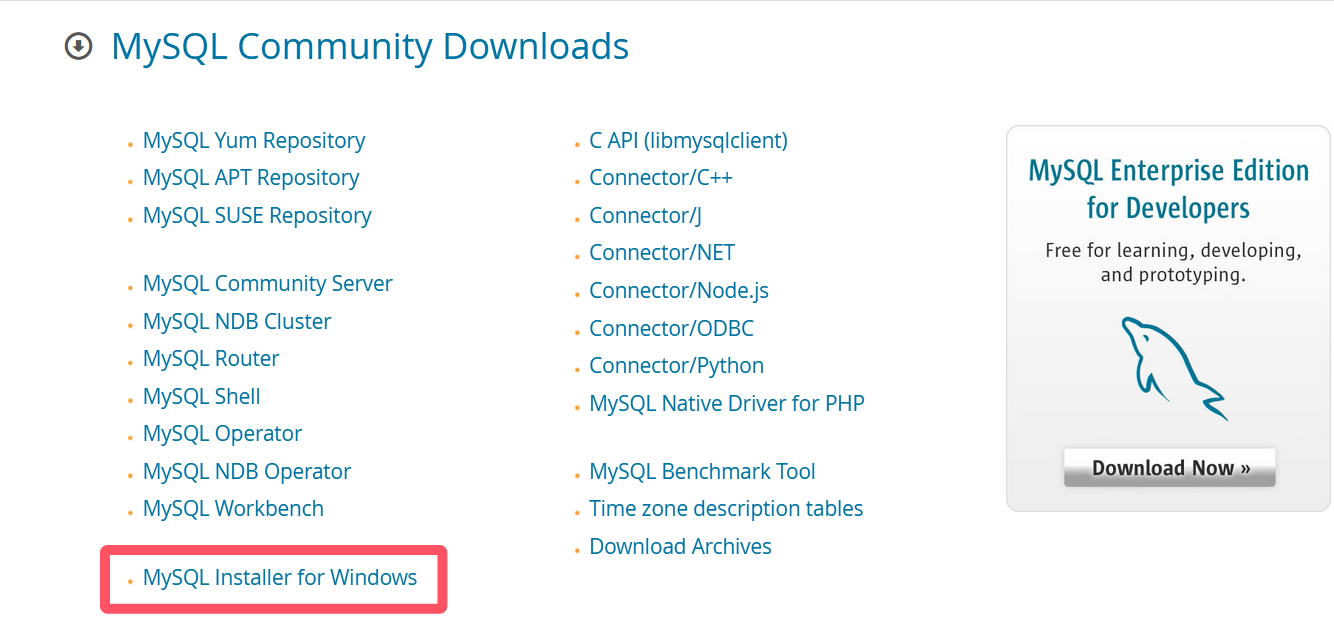
Task: Open MySQL Shell link
Action: pyautogui.click(x=202, y=396)
